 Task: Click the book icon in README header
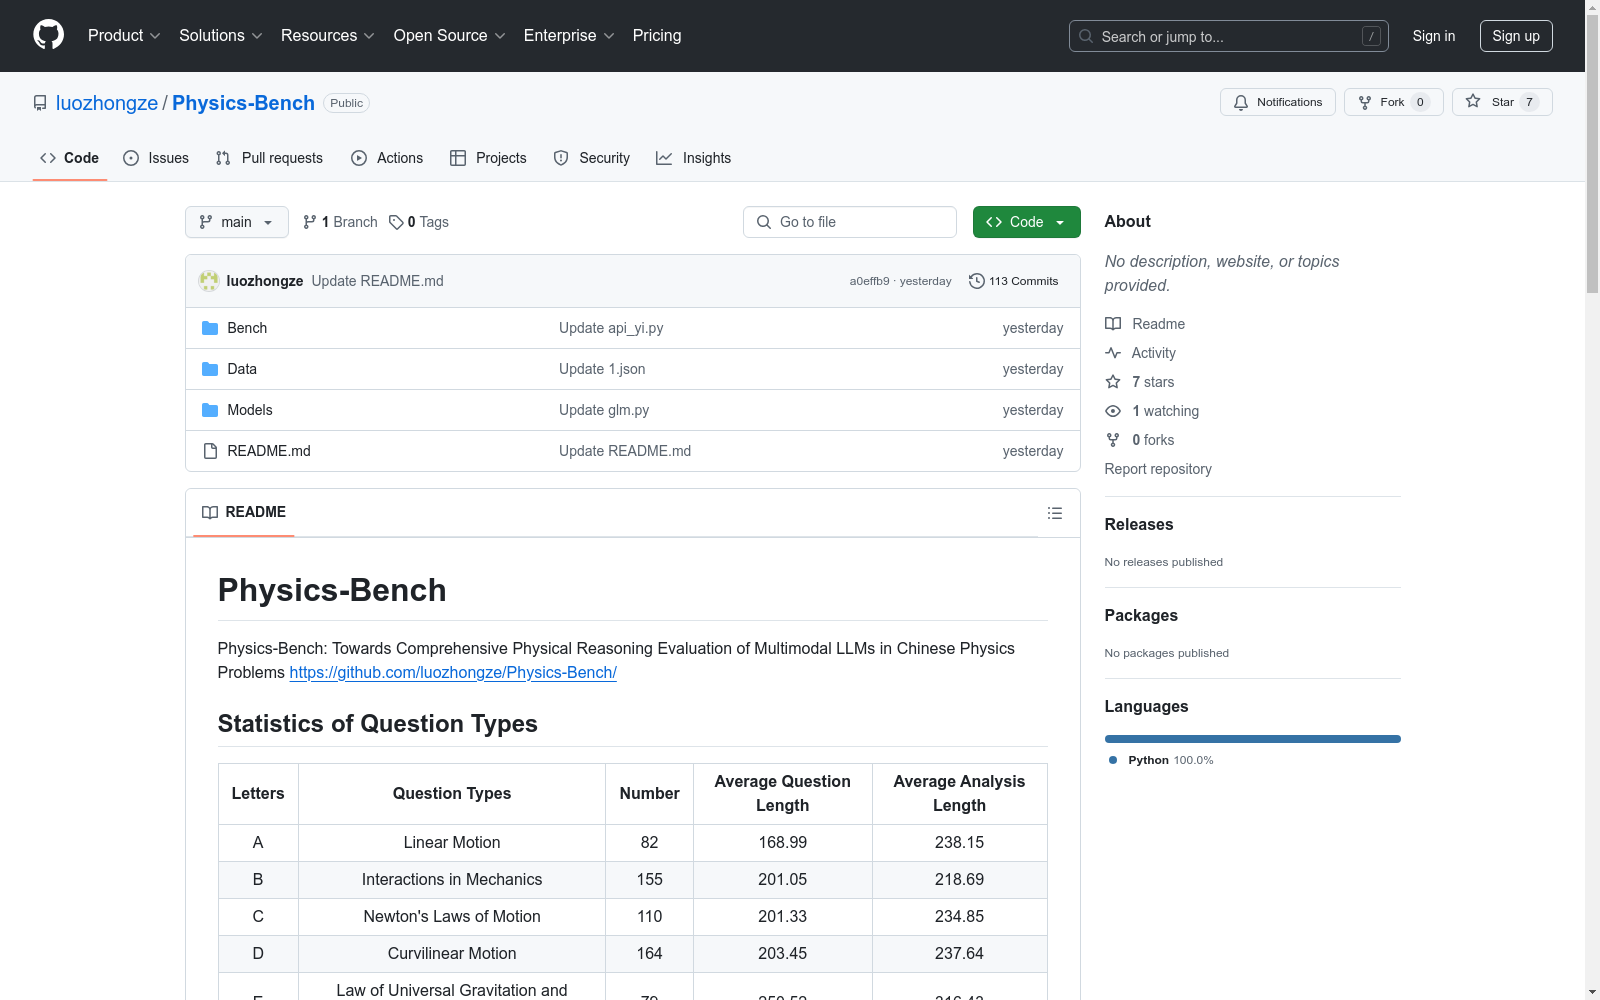(210, 512)
